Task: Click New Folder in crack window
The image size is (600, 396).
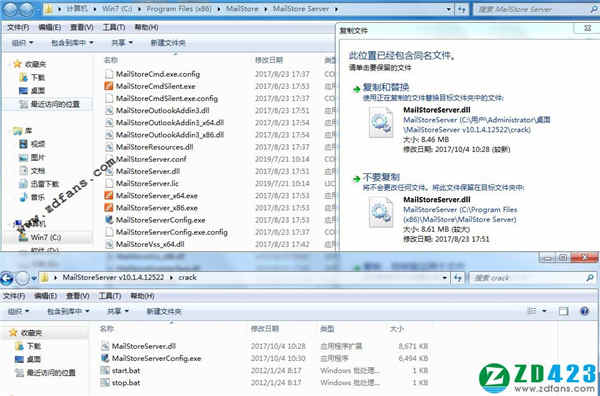Action: coord(164,311)
